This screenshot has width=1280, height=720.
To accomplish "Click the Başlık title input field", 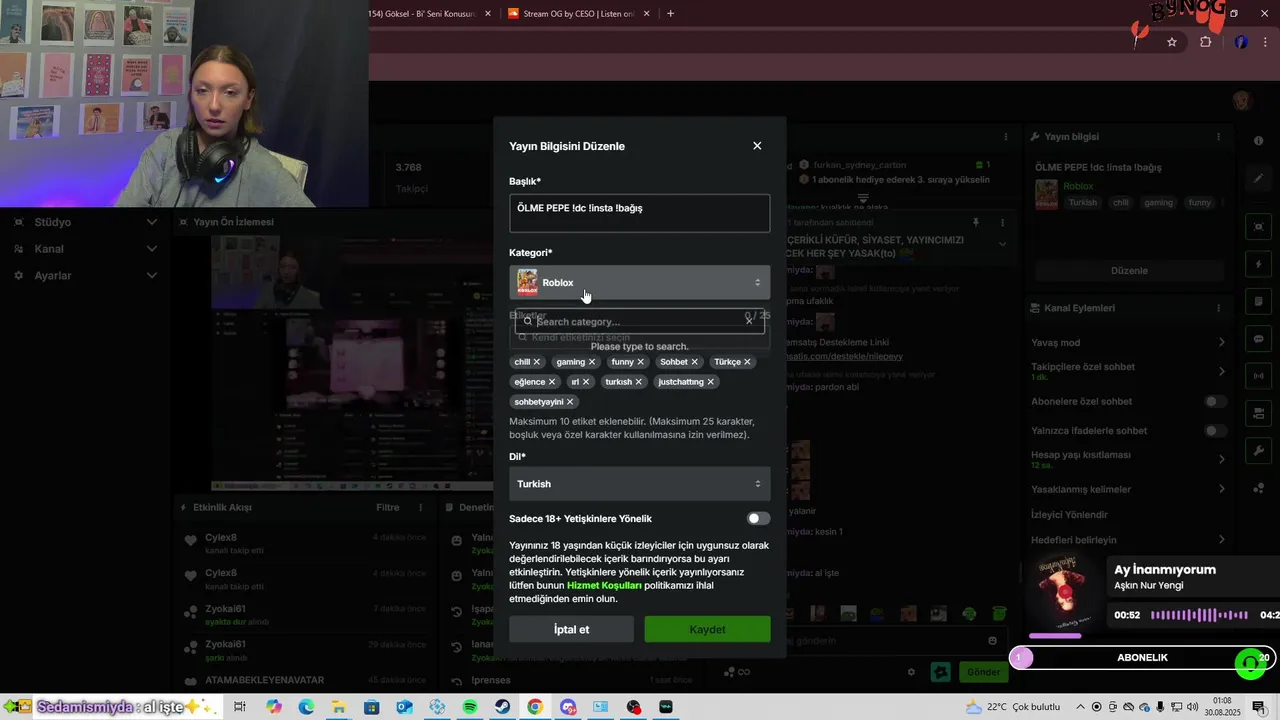I will [639, 213].
